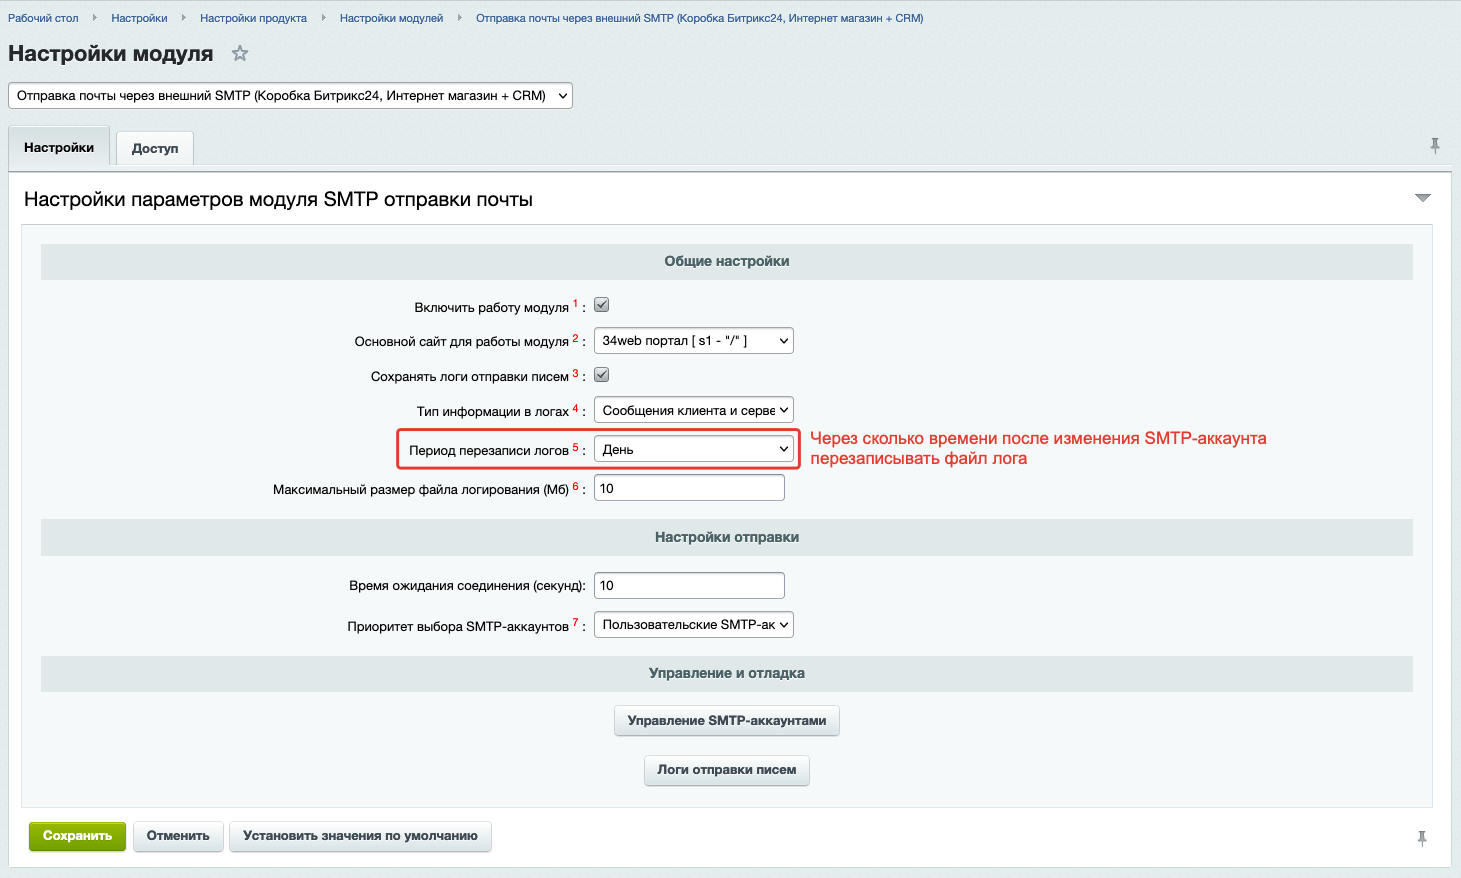Viewport: 1461px width, 878px height.
Task: Go to 'Рабочий стол' breadcrumb
Action: (43, 18)
